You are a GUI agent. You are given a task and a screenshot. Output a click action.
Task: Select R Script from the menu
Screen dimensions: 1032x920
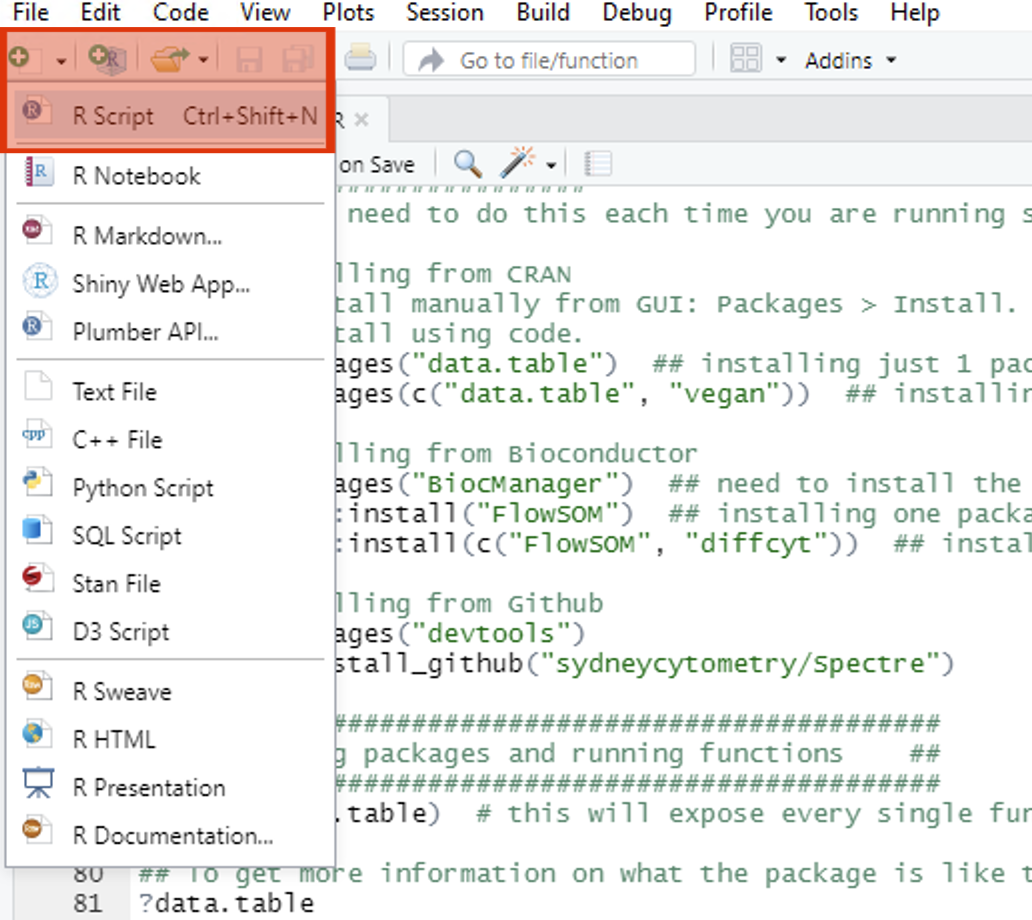click(113, 116)
